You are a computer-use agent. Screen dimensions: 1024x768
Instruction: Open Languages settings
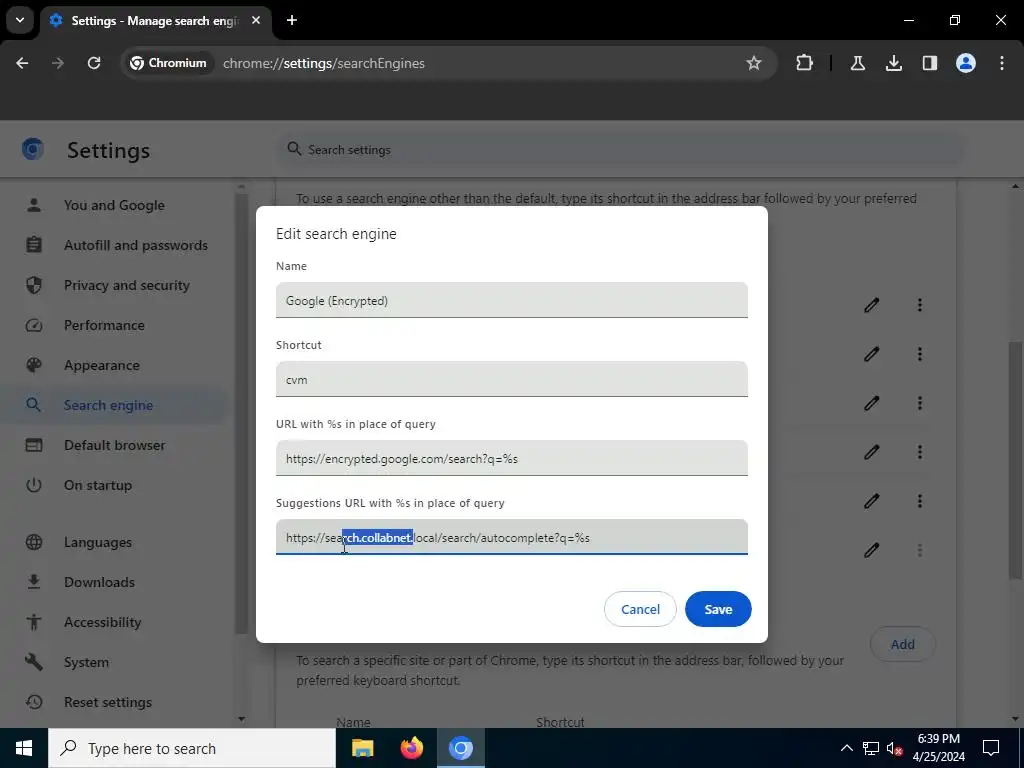pyautogui.click(x=98, y=542)
